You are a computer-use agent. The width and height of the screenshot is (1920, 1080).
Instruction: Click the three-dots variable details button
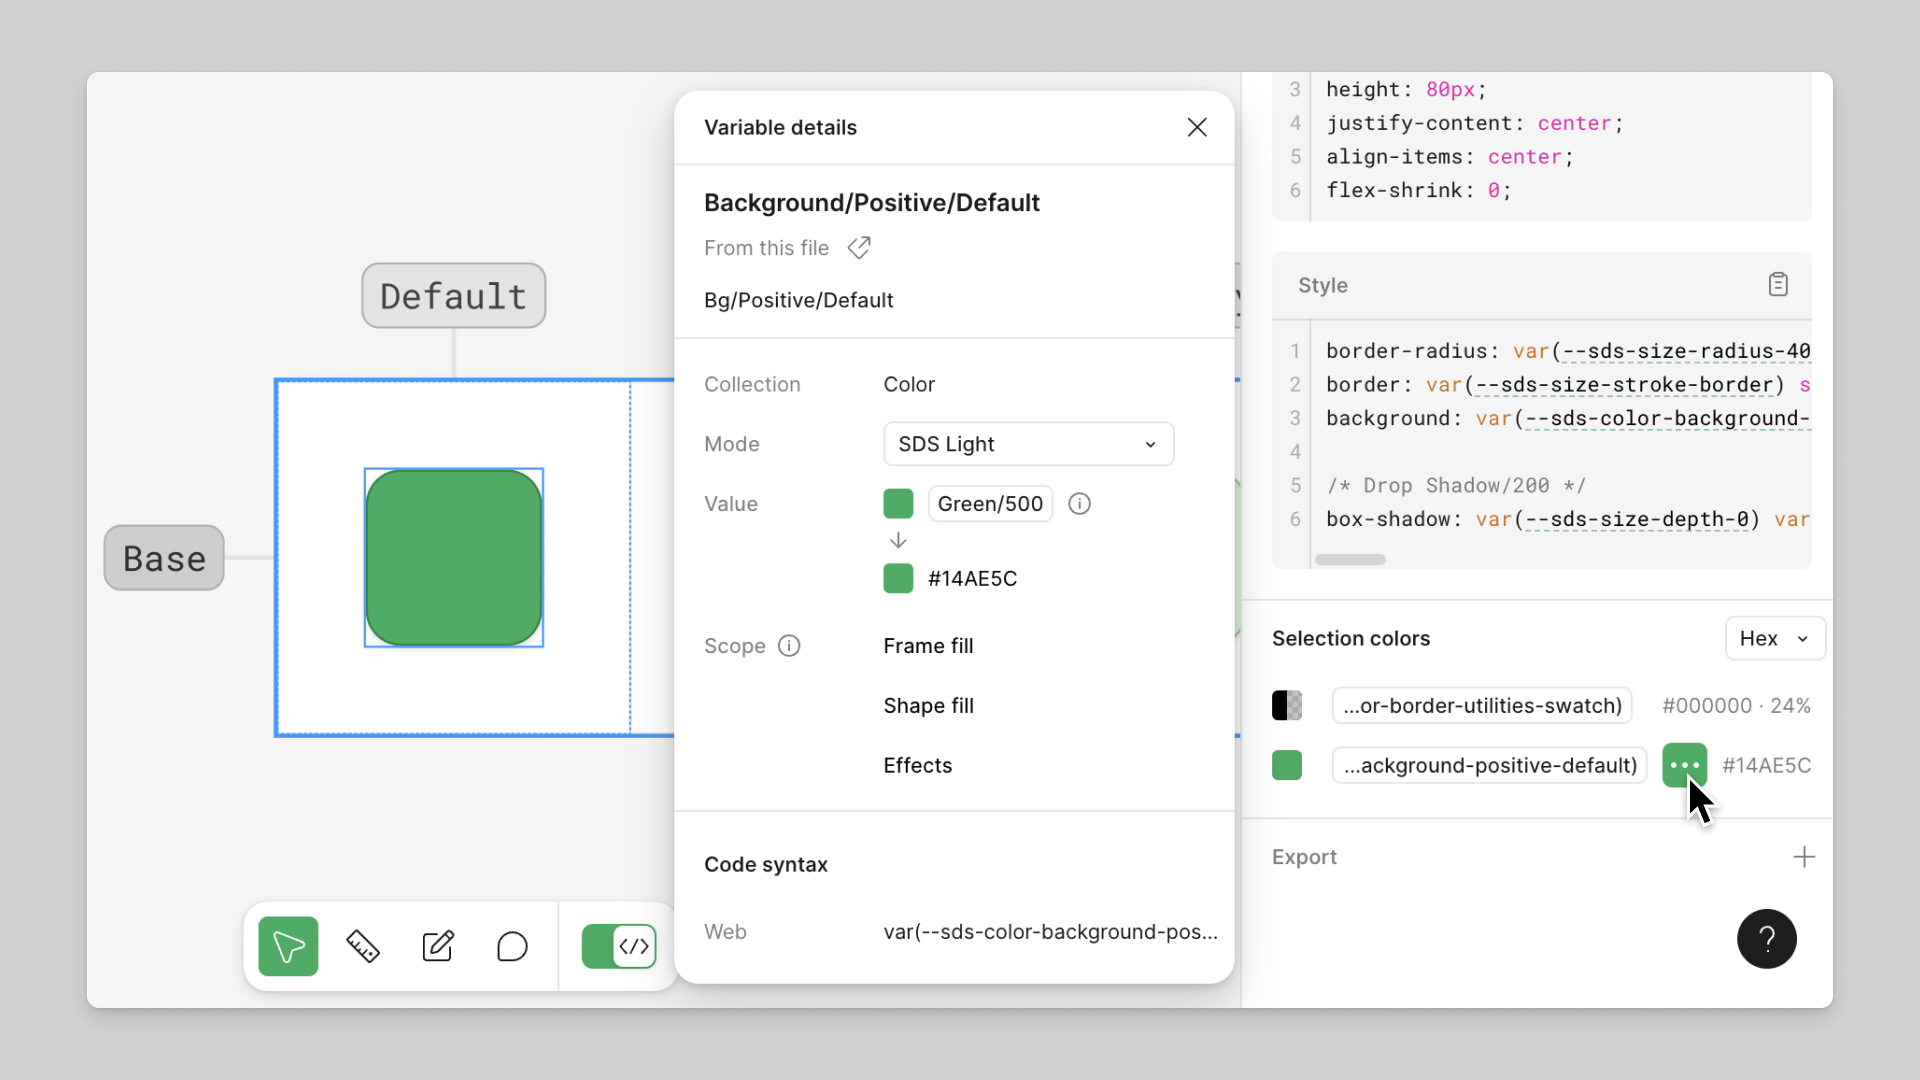tap(1684, 765)
